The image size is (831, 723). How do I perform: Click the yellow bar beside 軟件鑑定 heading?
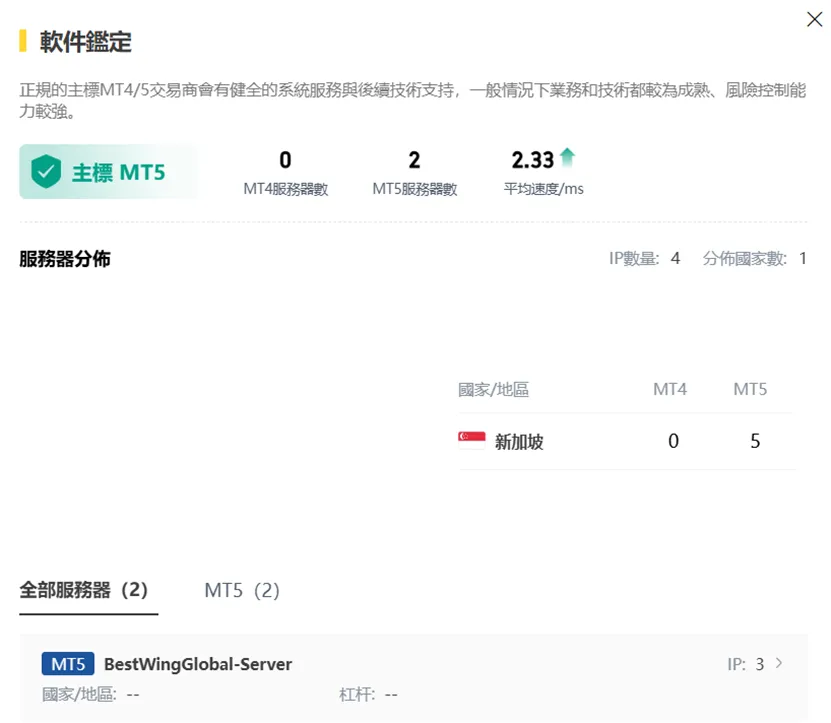(23, 41)
